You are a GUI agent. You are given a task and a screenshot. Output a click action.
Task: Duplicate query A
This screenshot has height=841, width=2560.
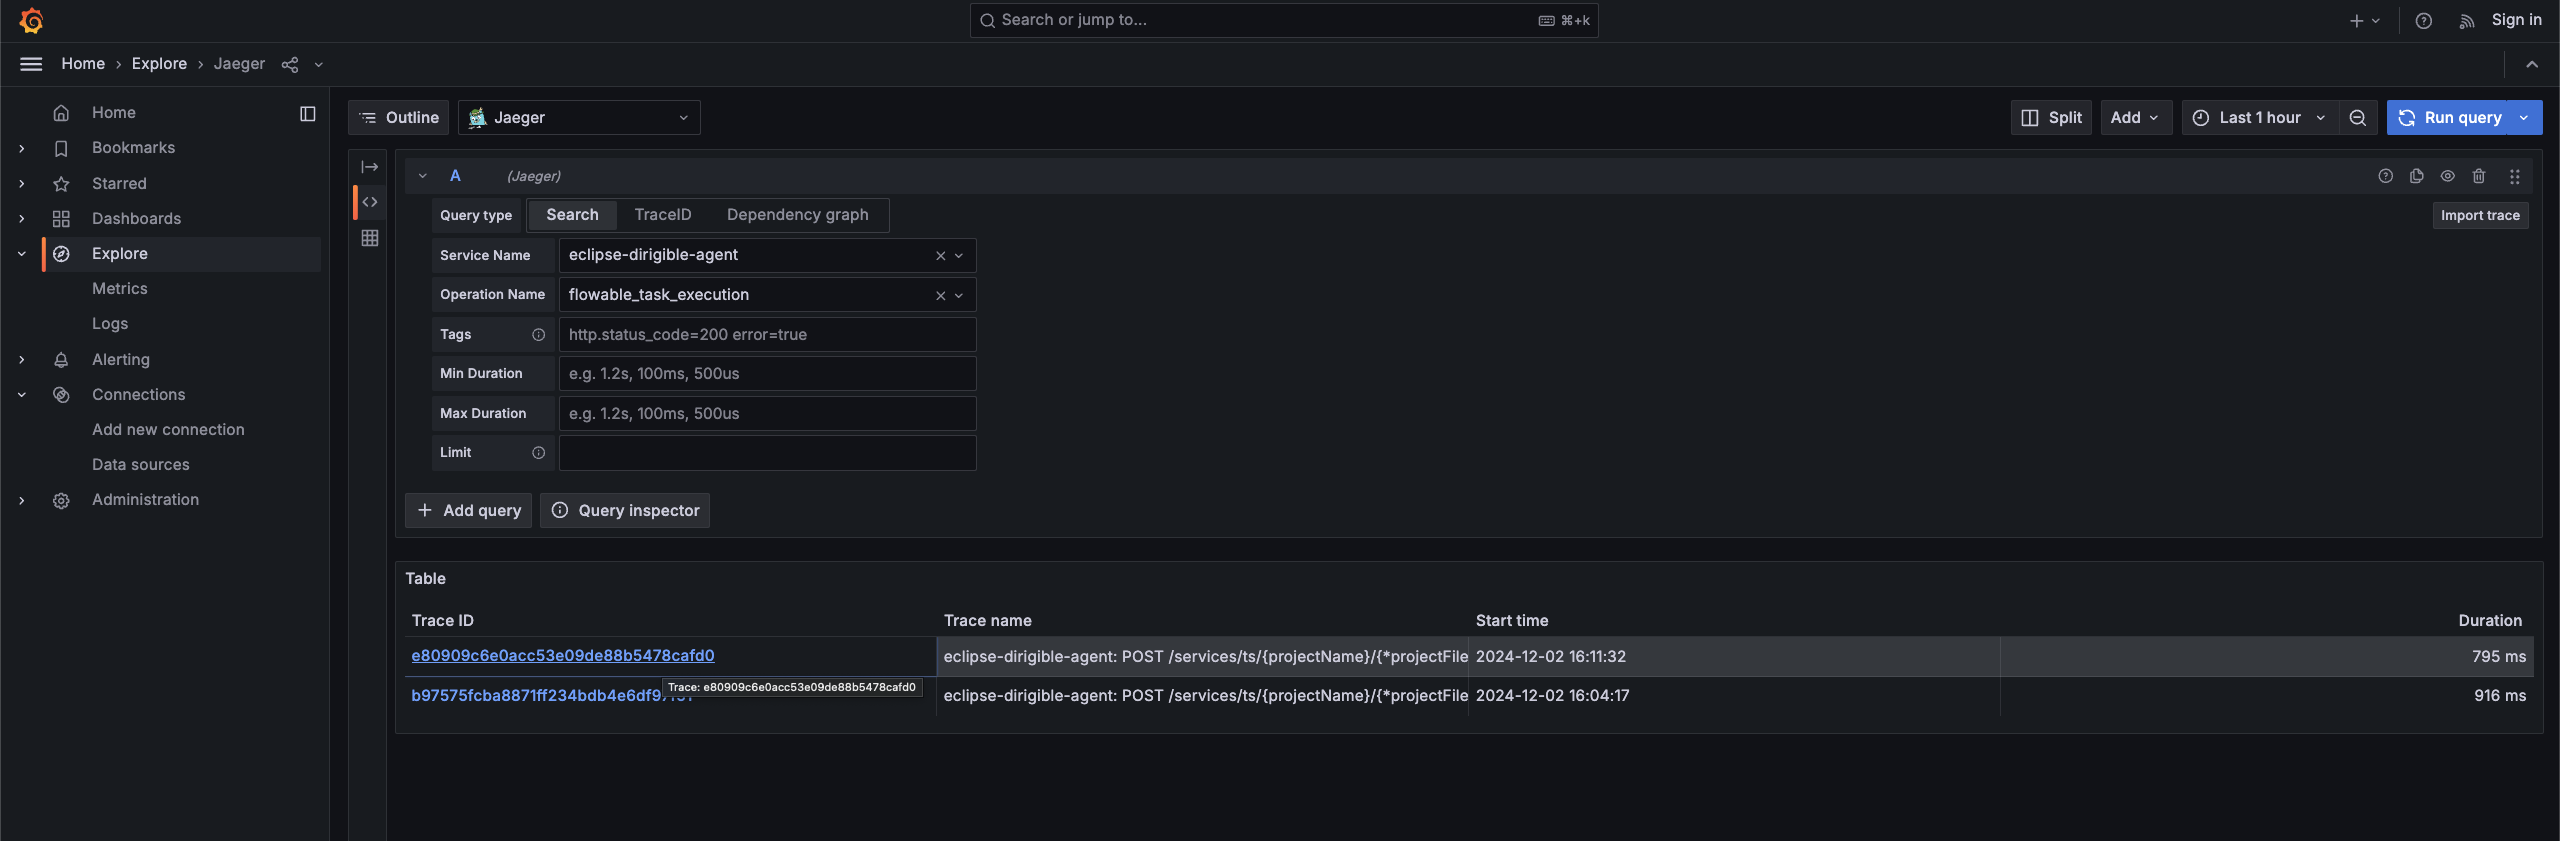[2417, 176]
